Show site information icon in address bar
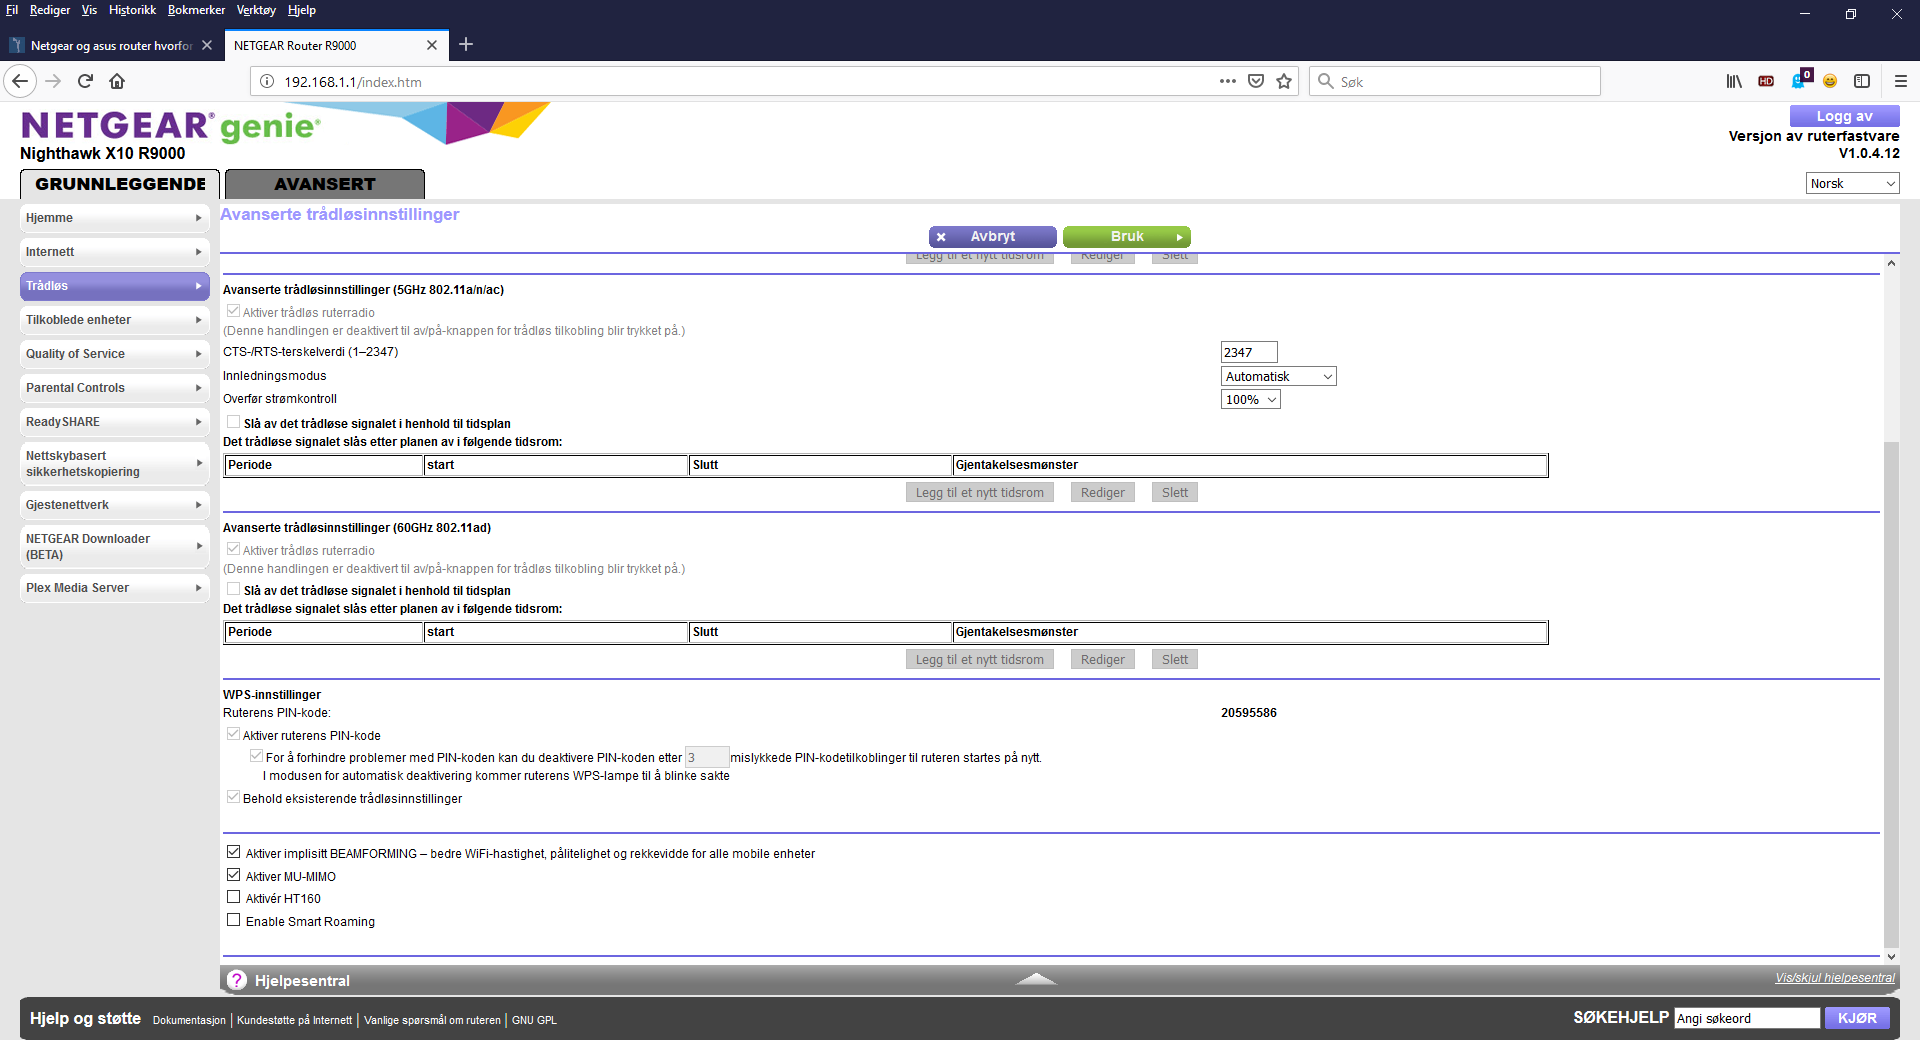 point(267,81)
